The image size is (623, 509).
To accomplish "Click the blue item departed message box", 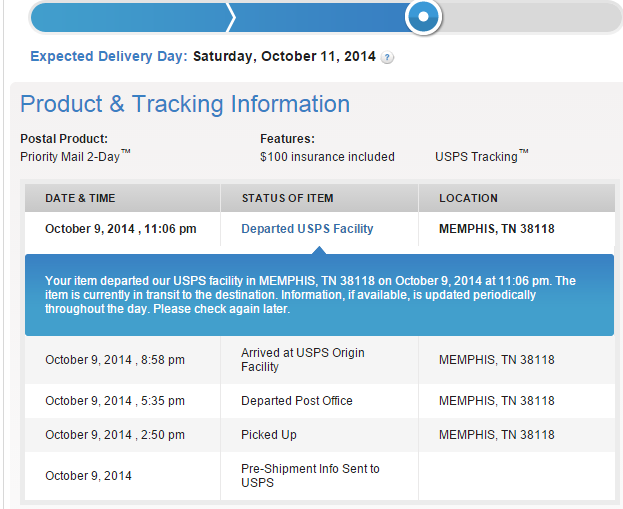I will [319, 295].
